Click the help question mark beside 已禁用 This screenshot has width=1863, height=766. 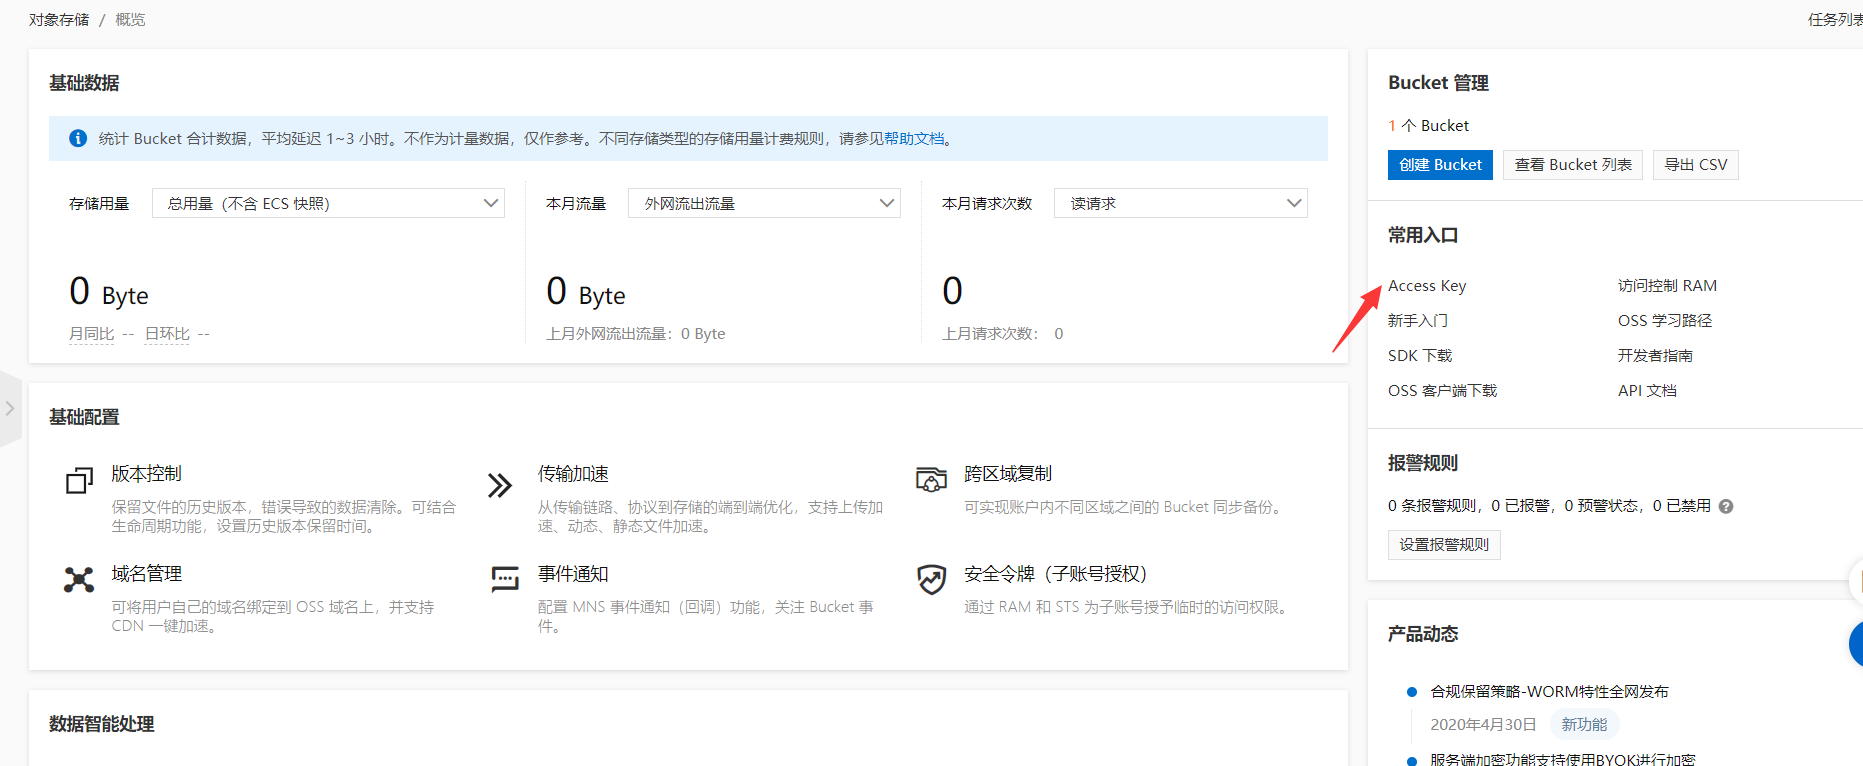[1726, 507]
